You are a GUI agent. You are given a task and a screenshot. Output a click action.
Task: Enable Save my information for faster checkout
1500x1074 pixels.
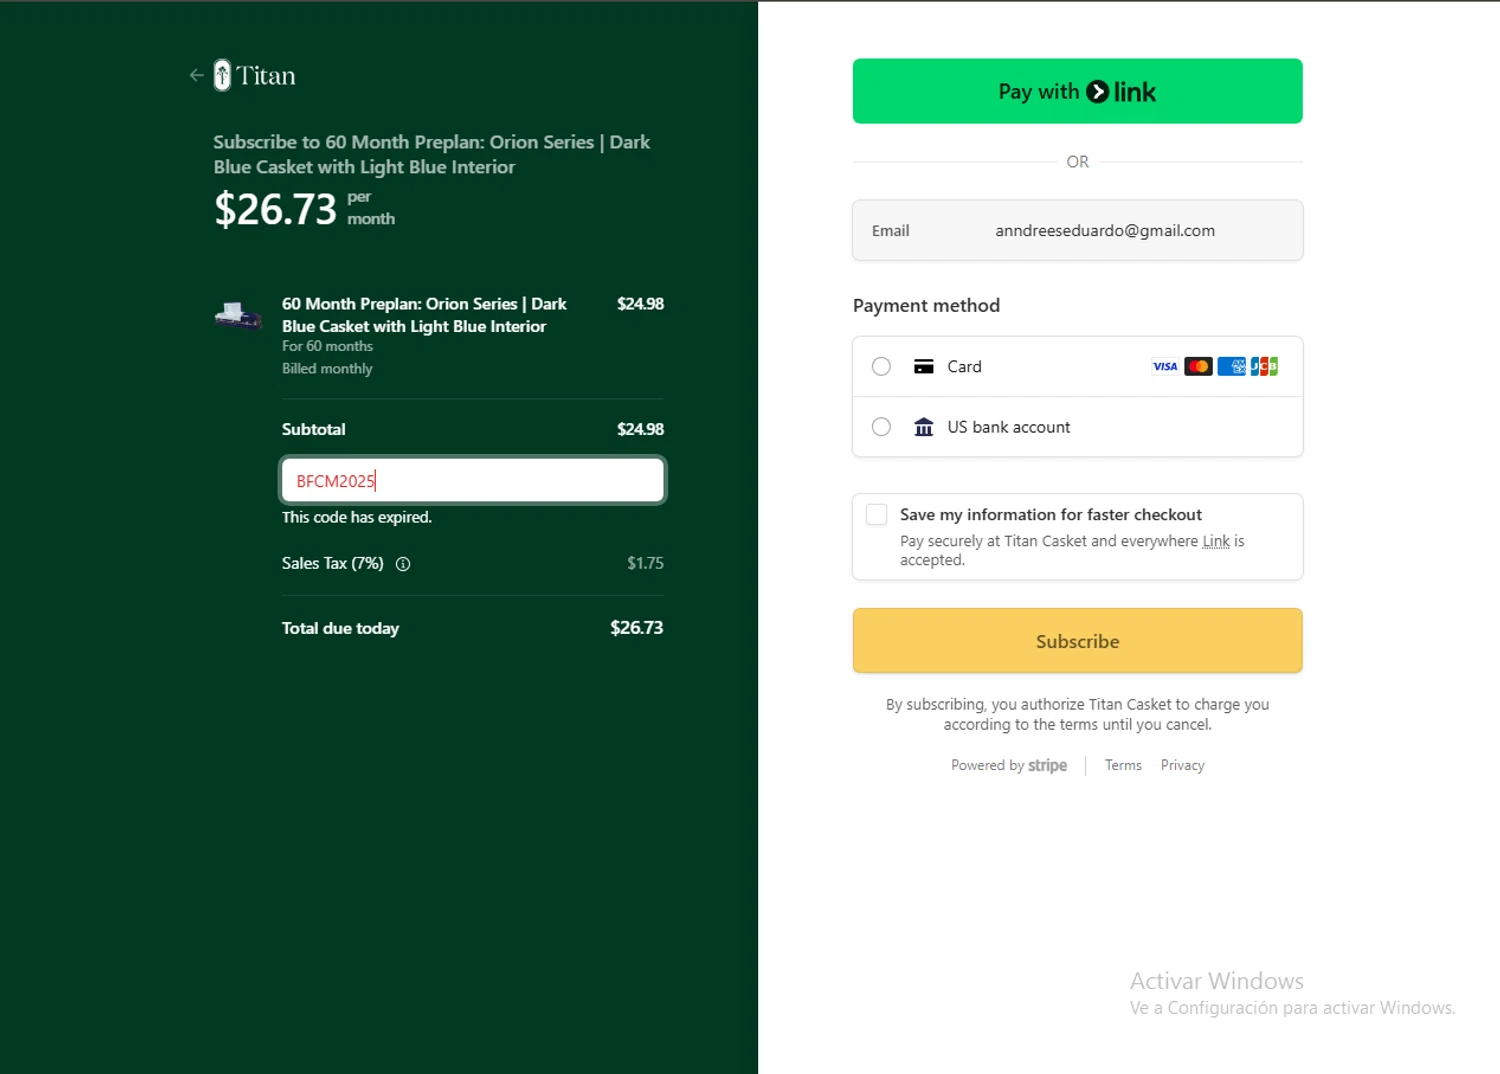(877, 514)
